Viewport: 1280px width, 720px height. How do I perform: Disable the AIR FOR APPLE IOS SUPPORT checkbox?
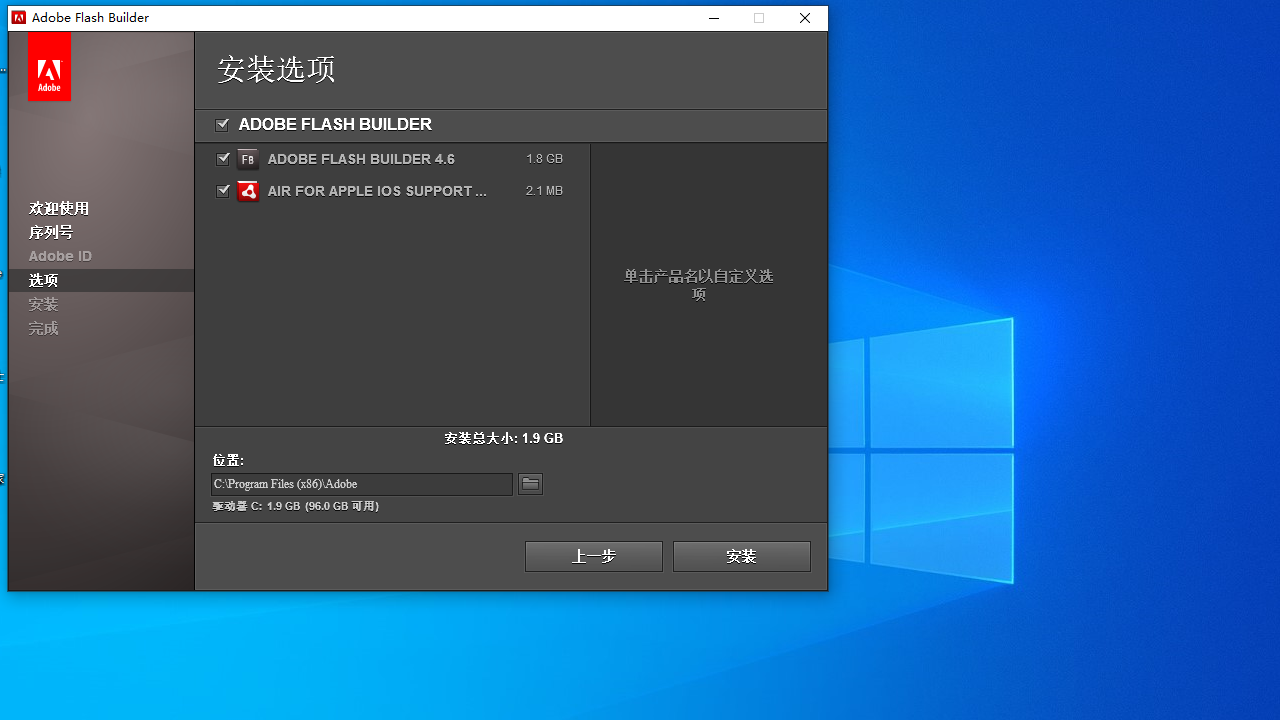click(222, 190)
